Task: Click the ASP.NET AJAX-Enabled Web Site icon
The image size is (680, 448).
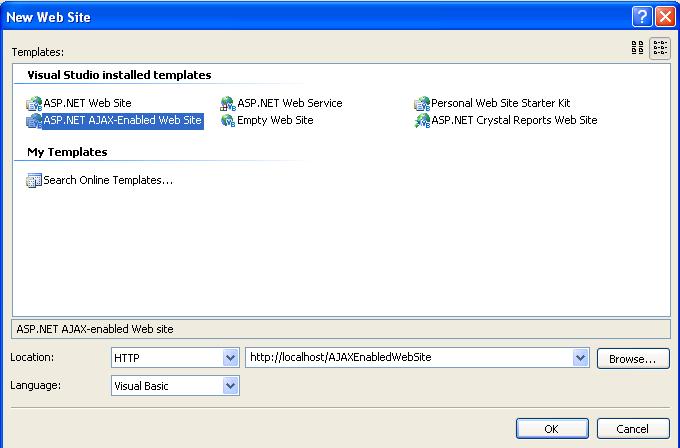Action: tap(34, 121)
